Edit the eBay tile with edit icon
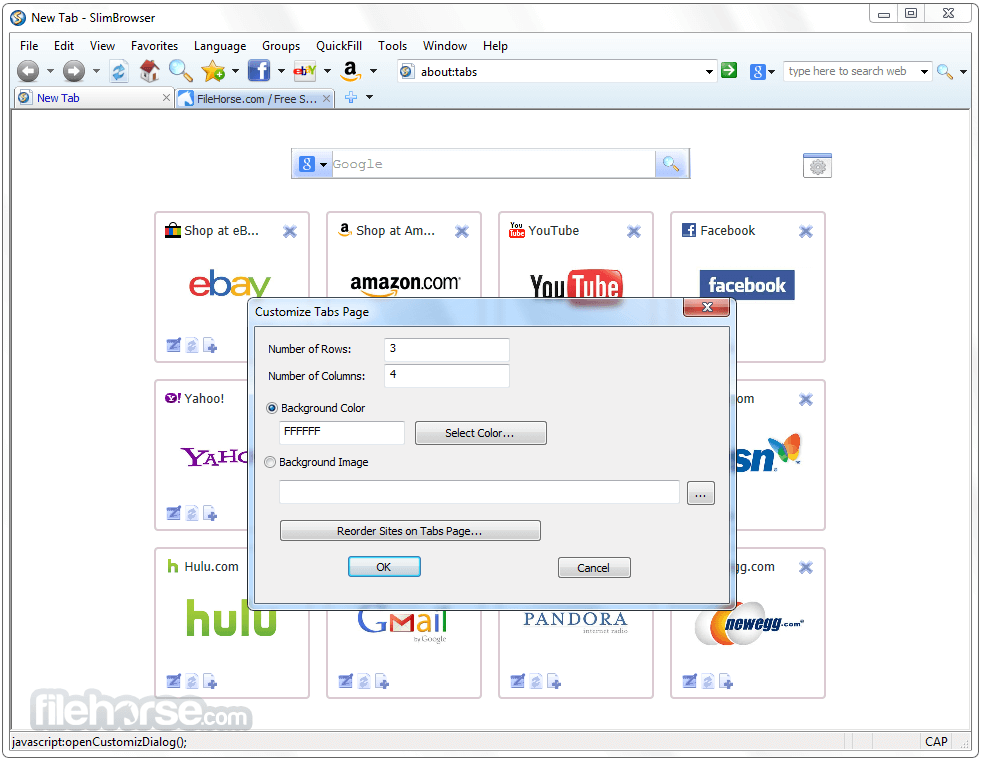Screen dimensions: 982x761 pos(173,345)
